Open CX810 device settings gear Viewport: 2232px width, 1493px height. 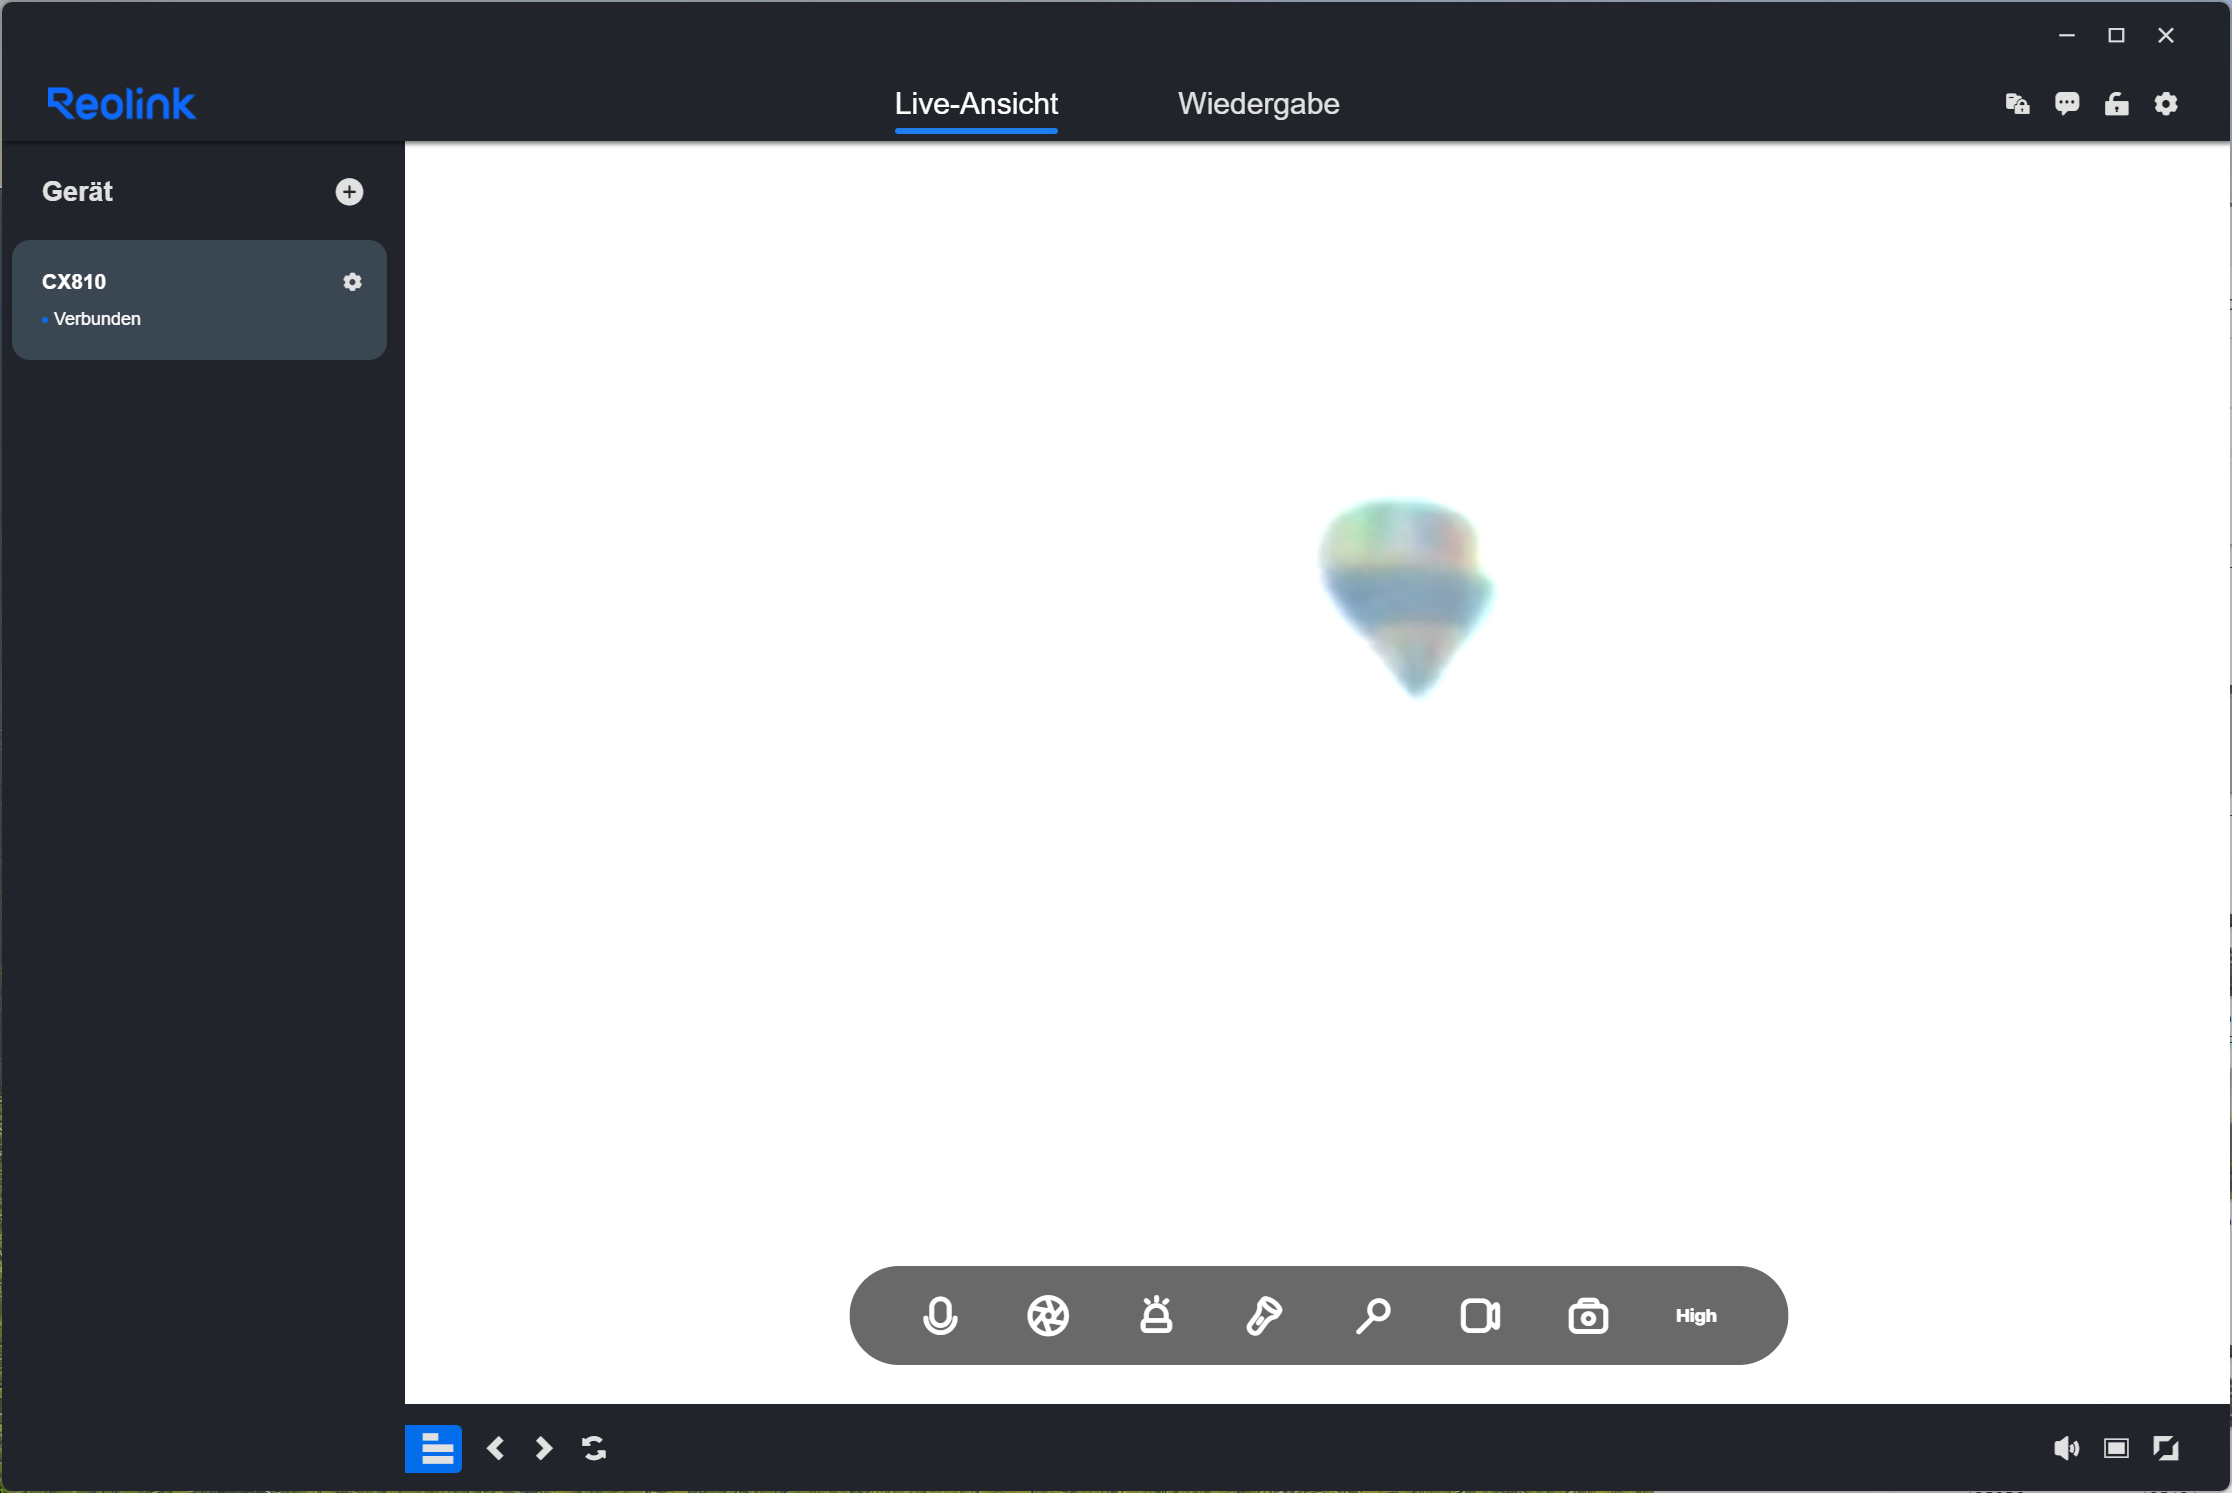(352, 282)
